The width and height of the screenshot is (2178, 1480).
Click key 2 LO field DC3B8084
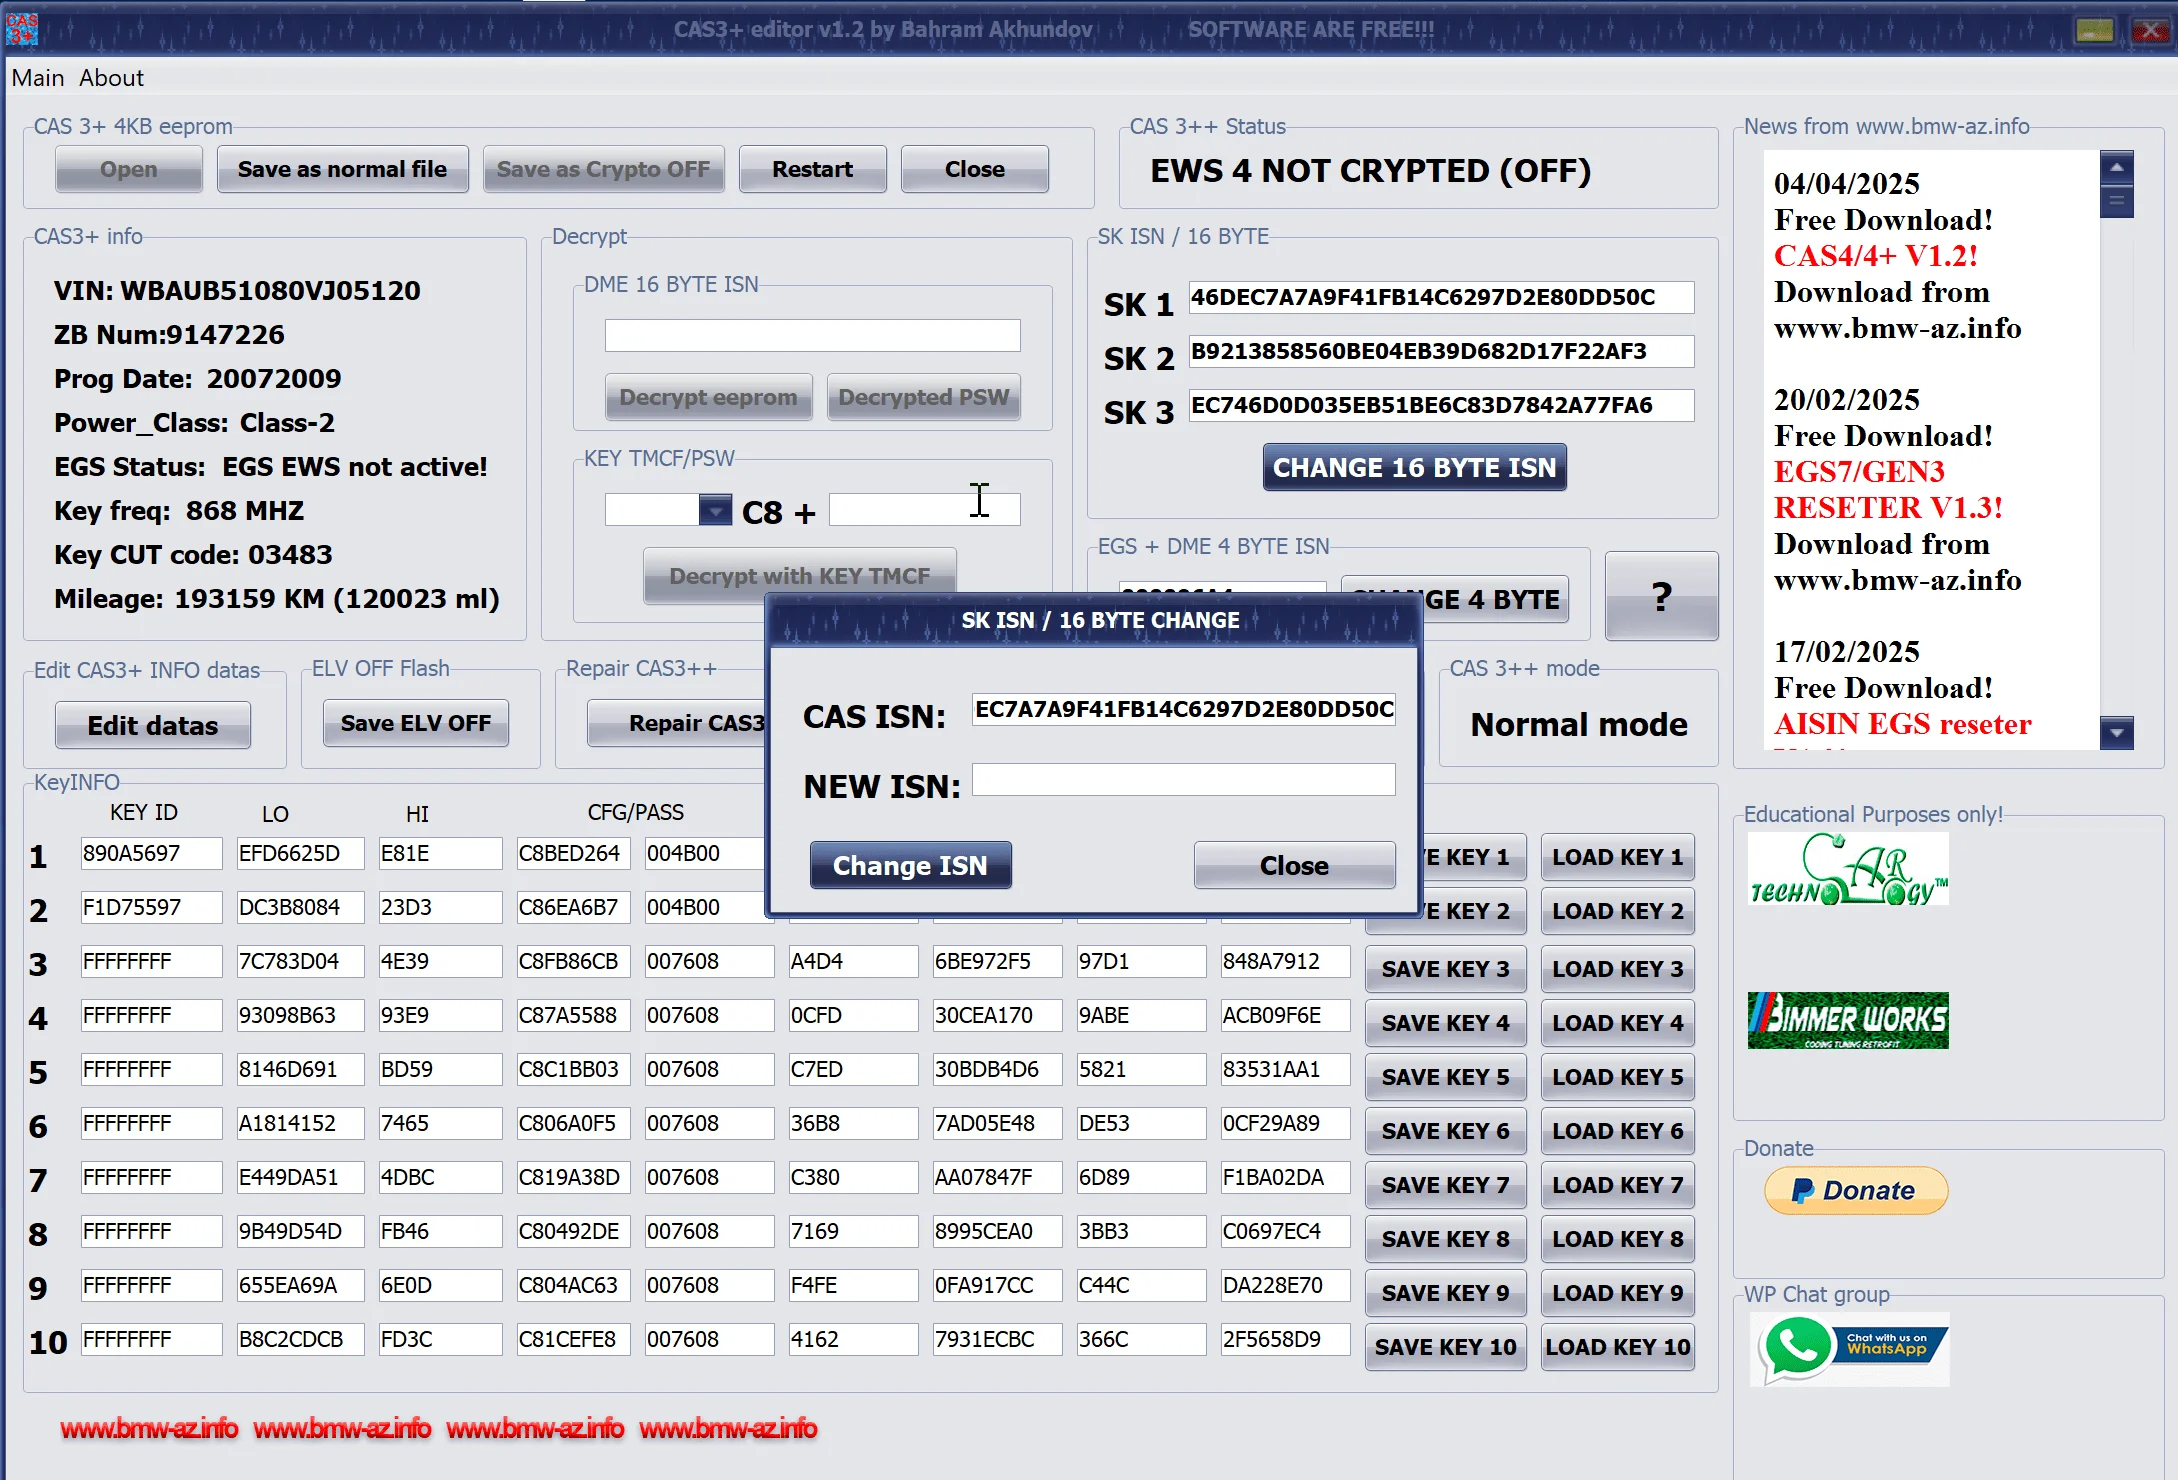click(x=300, y=907)
